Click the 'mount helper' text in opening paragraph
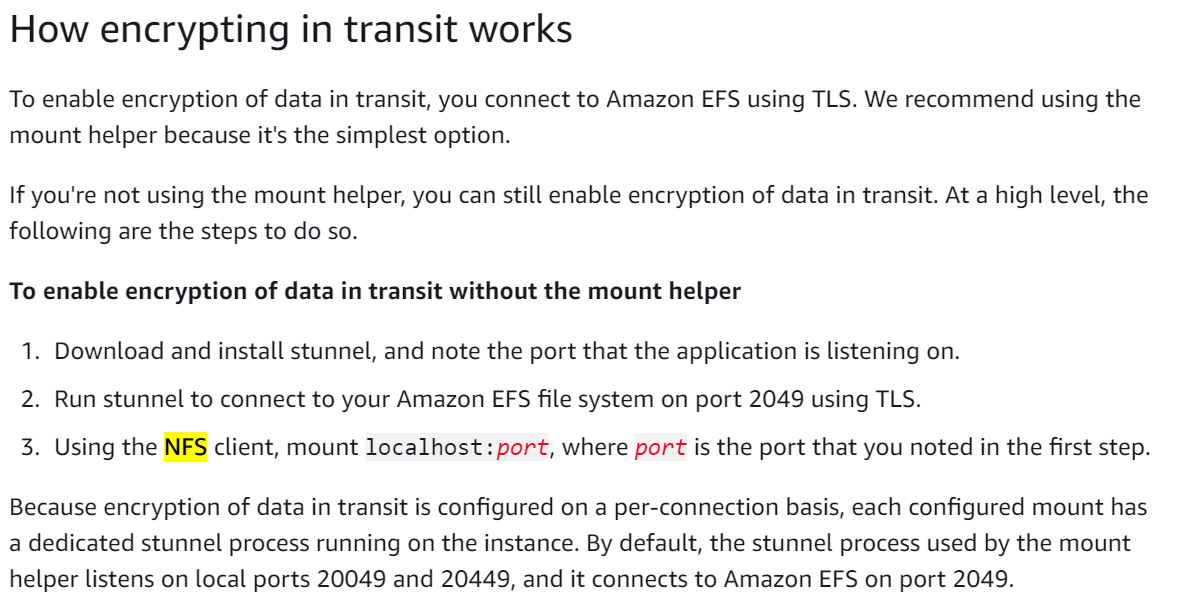The width and height of the screenshot is (1179, 603). [83, 135]
